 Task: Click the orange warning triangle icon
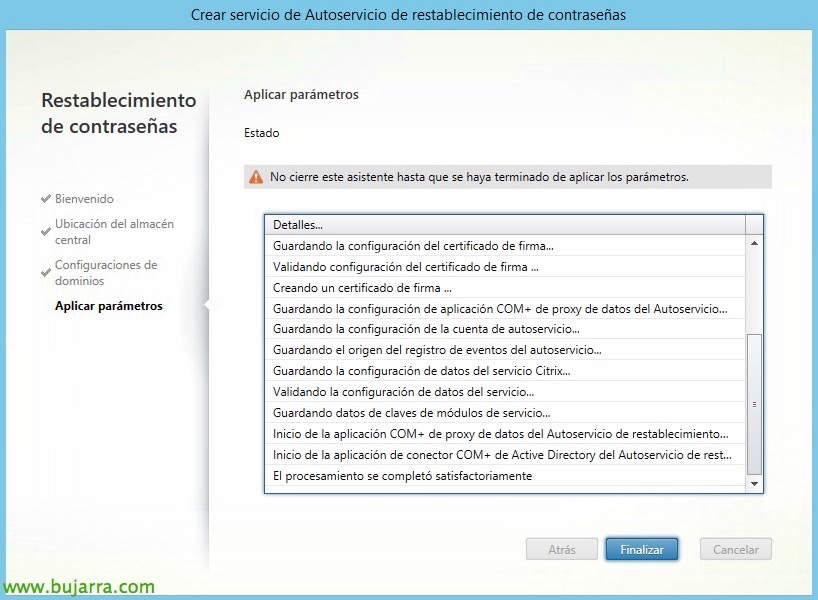256,177
